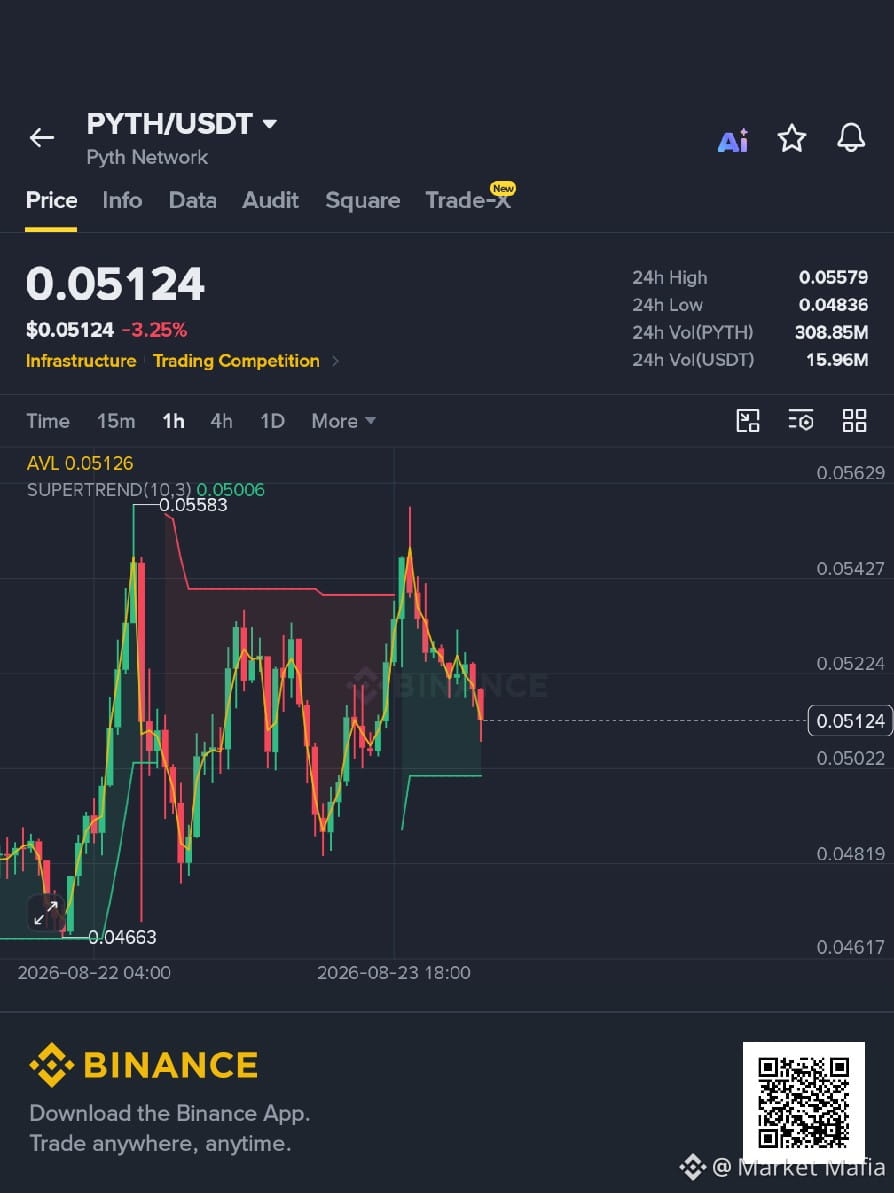Click the Pyth Network subtitle

click(x=147, y=157)
